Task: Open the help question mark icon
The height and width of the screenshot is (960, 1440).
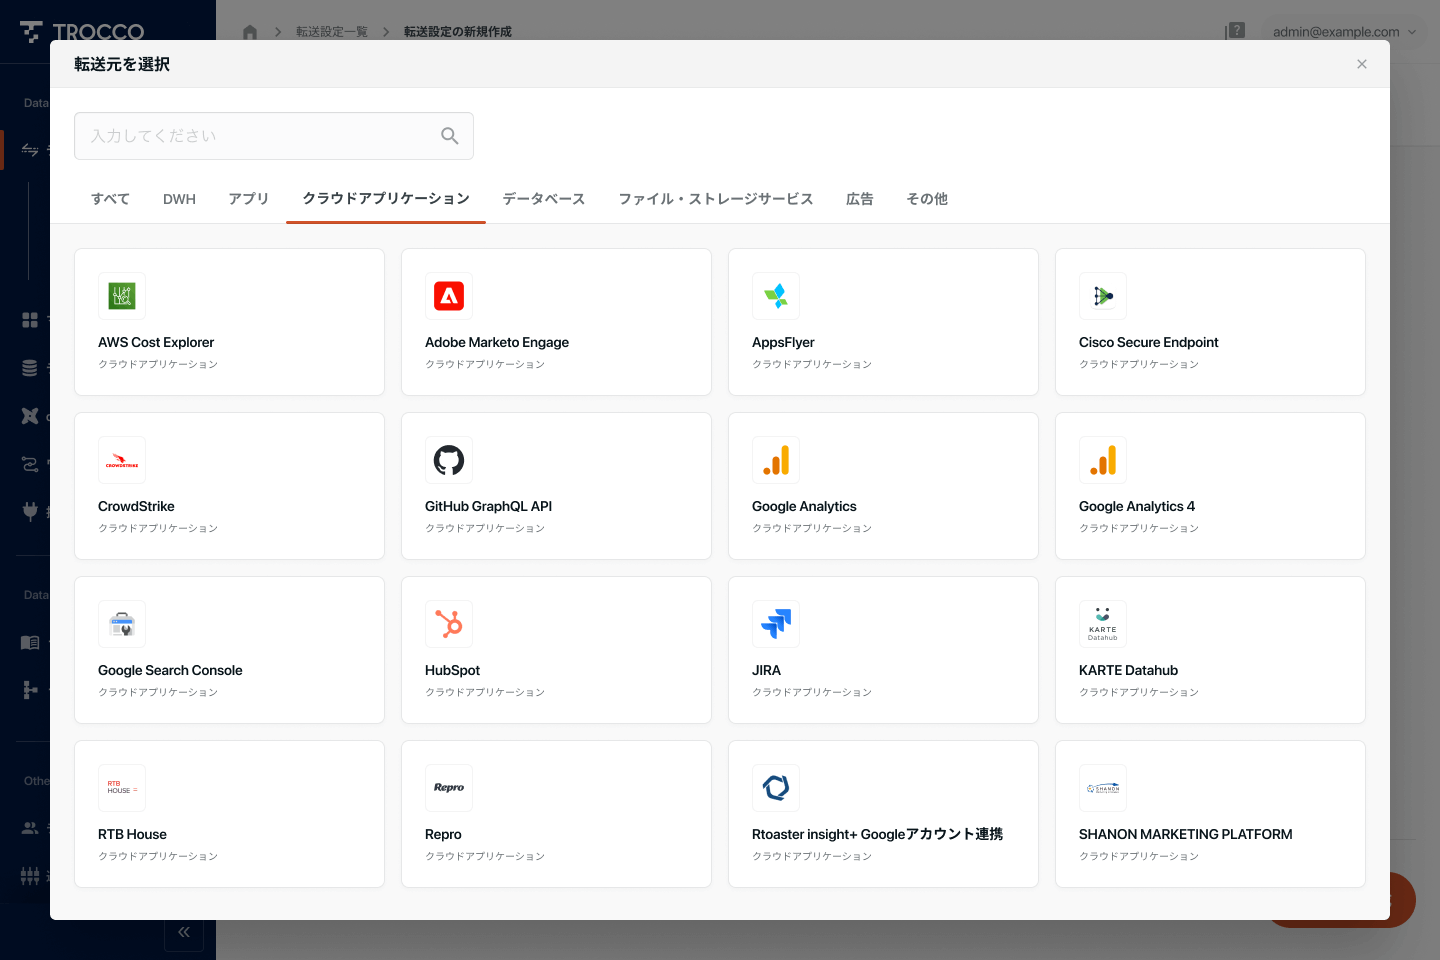Action: 1235,31
